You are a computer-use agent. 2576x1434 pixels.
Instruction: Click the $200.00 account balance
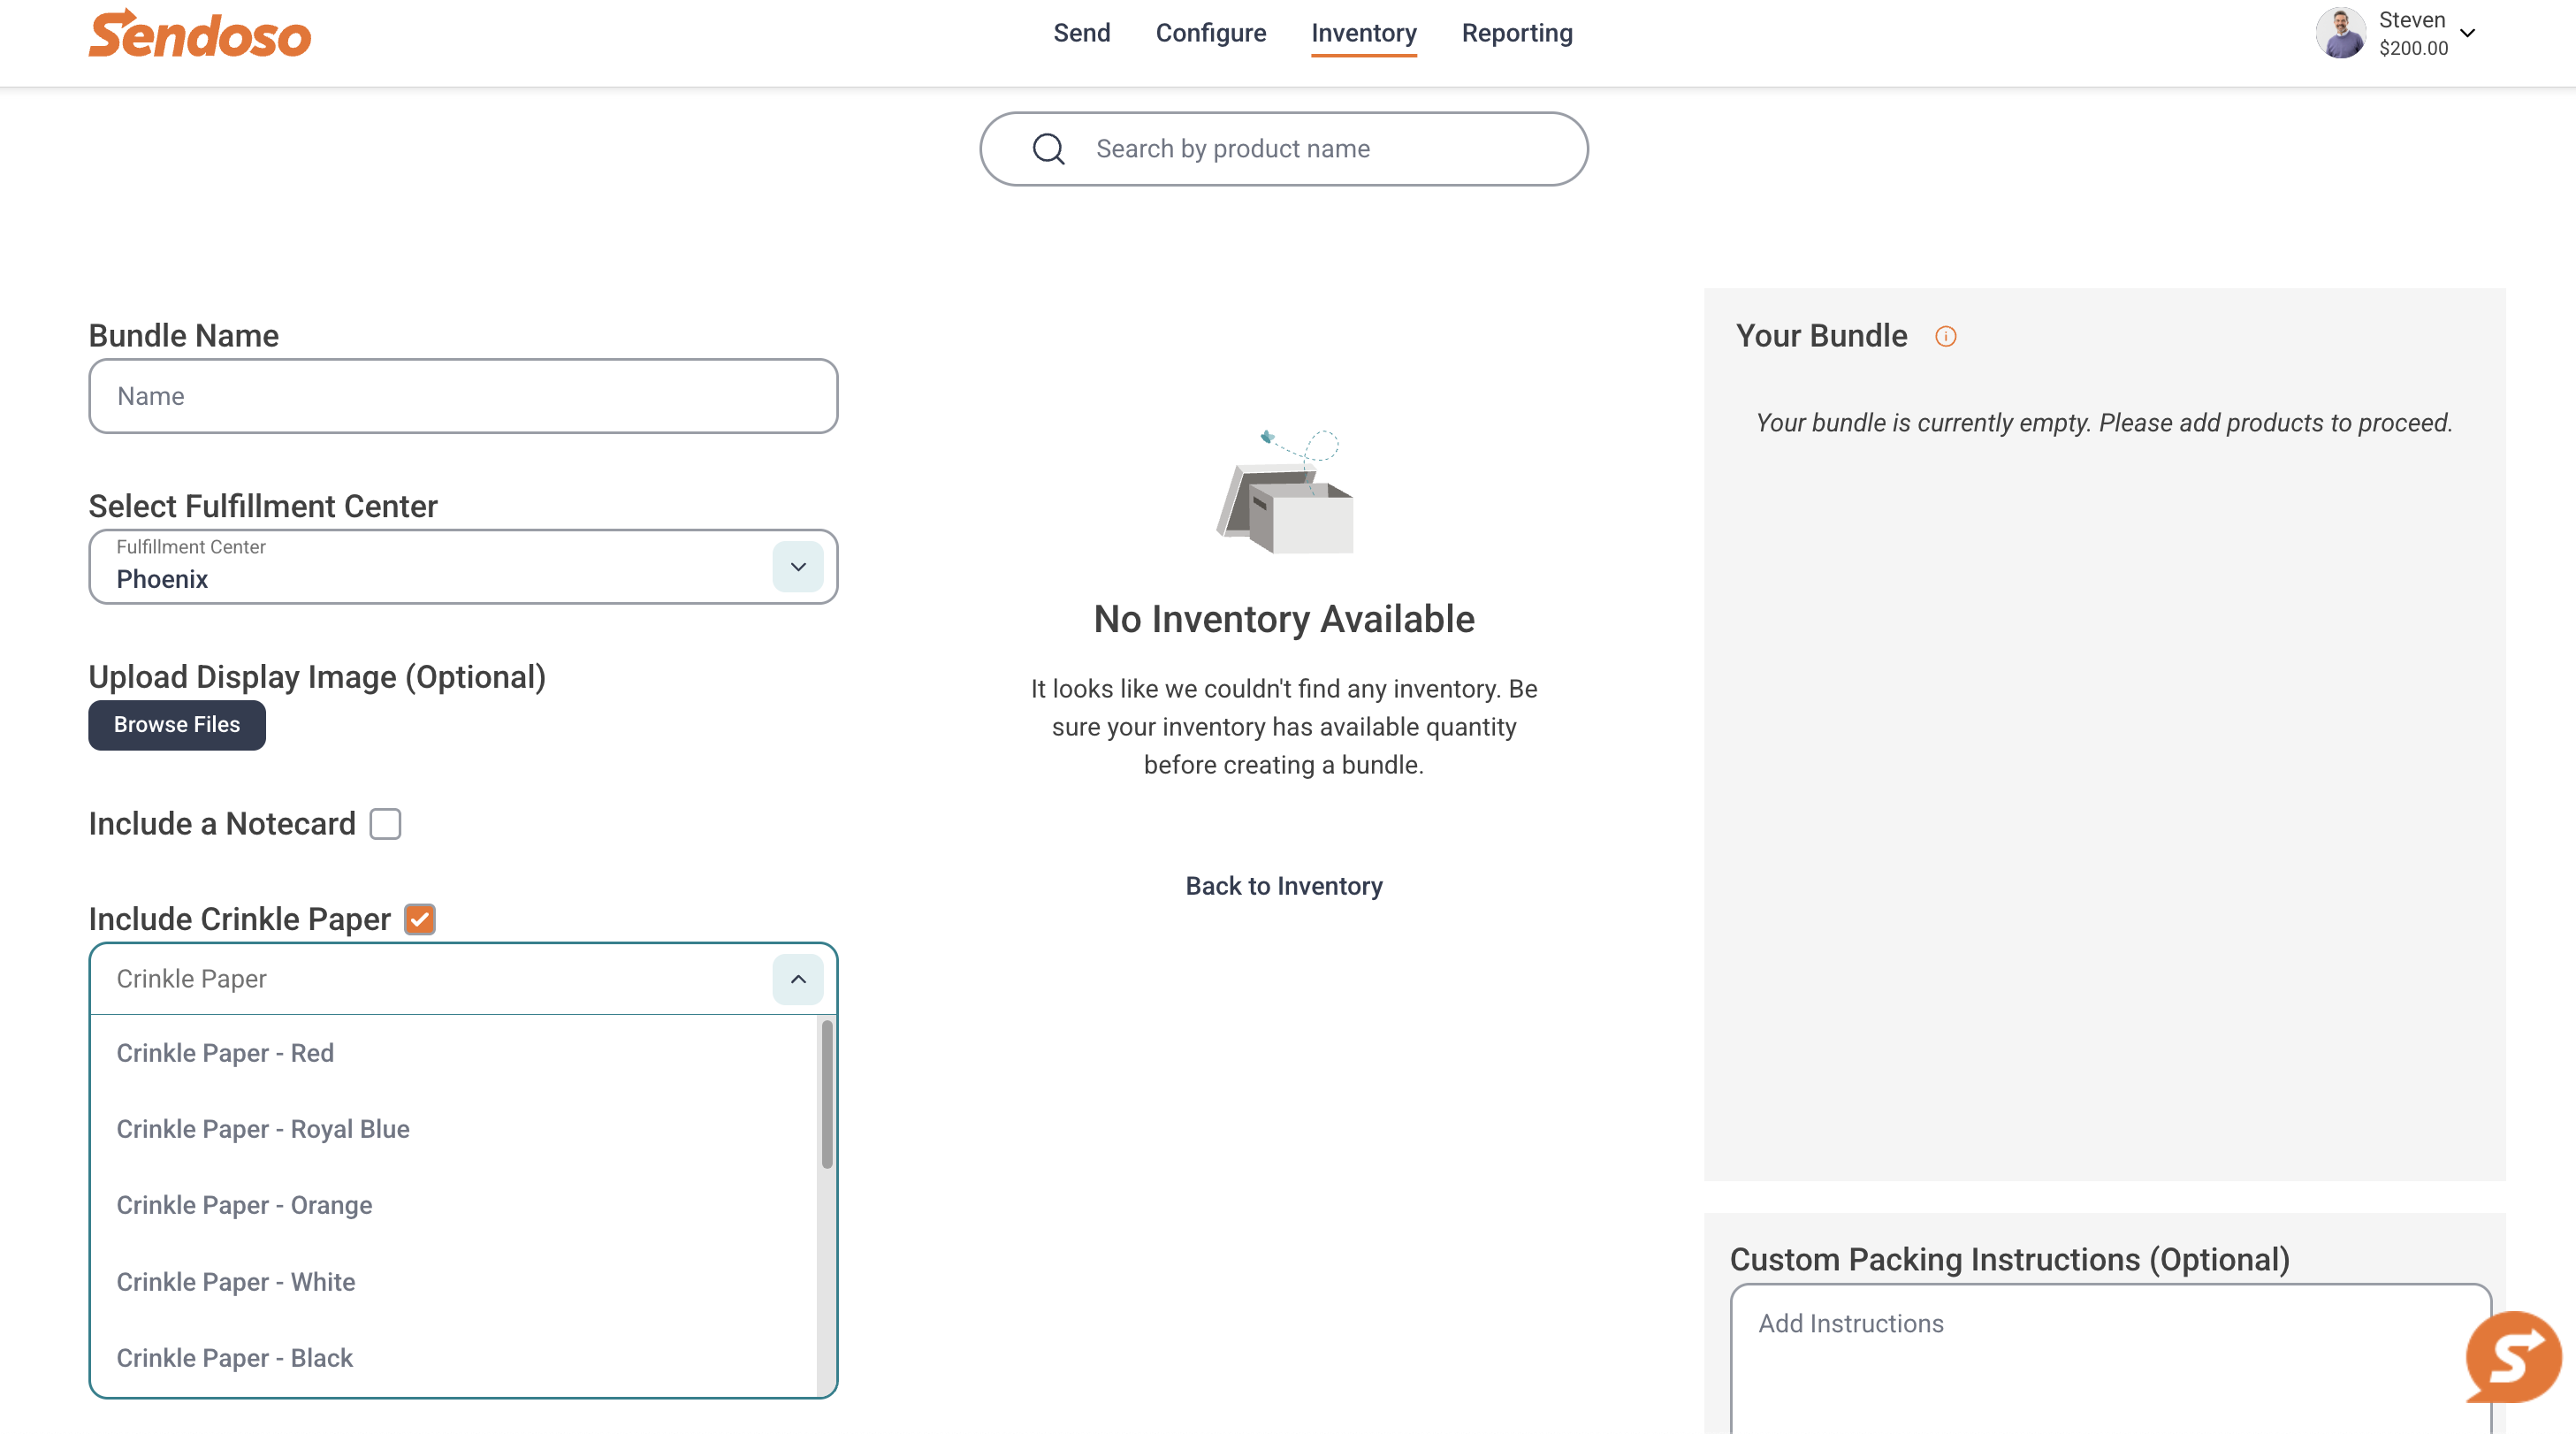pyautogui.click(x=2413, y=48)
